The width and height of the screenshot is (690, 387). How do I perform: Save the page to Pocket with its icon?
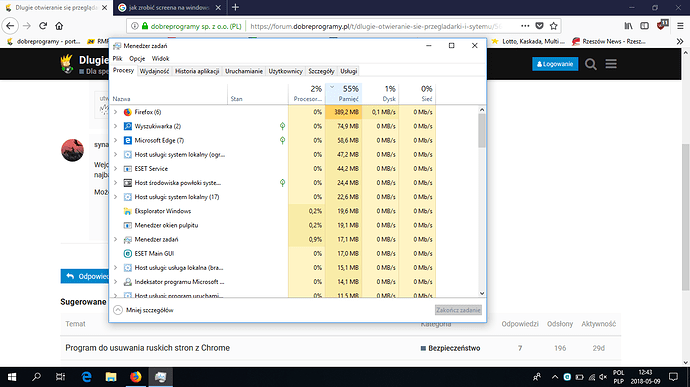point(539,26)
